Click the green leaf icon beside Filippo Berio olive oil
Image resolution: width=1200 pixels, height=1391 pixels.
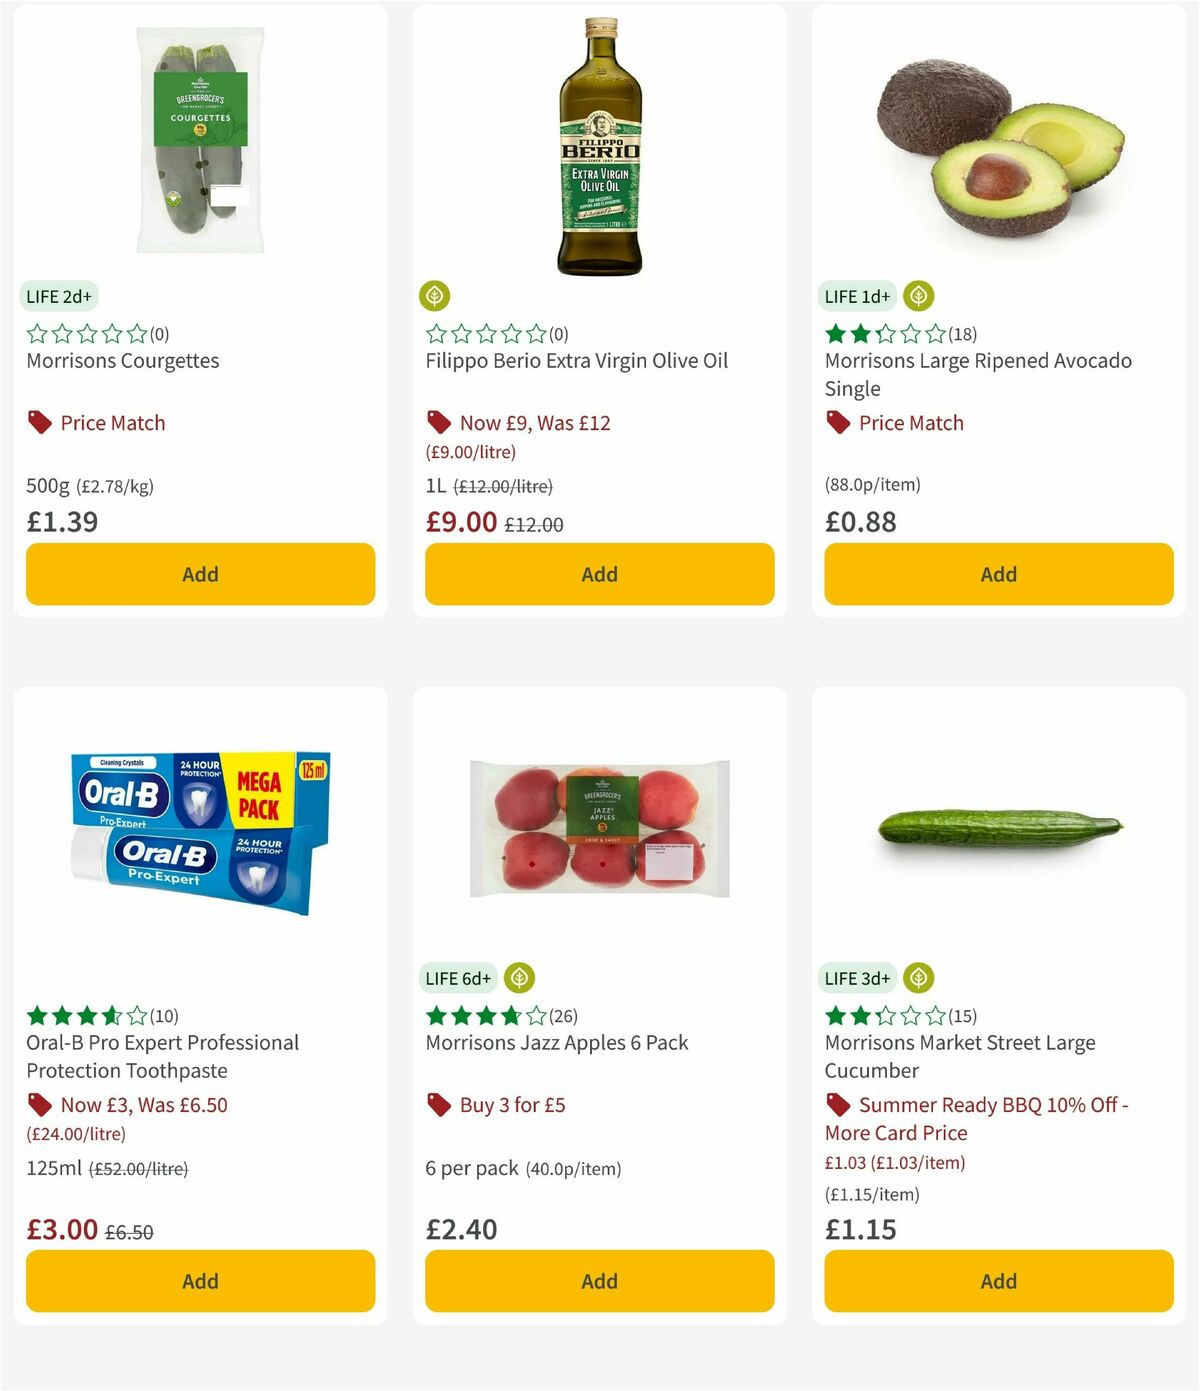pos(434,296)
